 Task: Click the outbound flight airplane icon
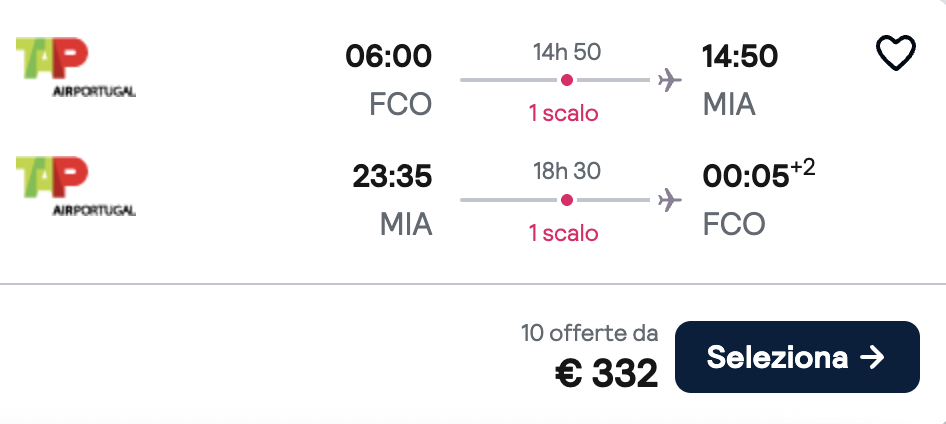point(669,80)
